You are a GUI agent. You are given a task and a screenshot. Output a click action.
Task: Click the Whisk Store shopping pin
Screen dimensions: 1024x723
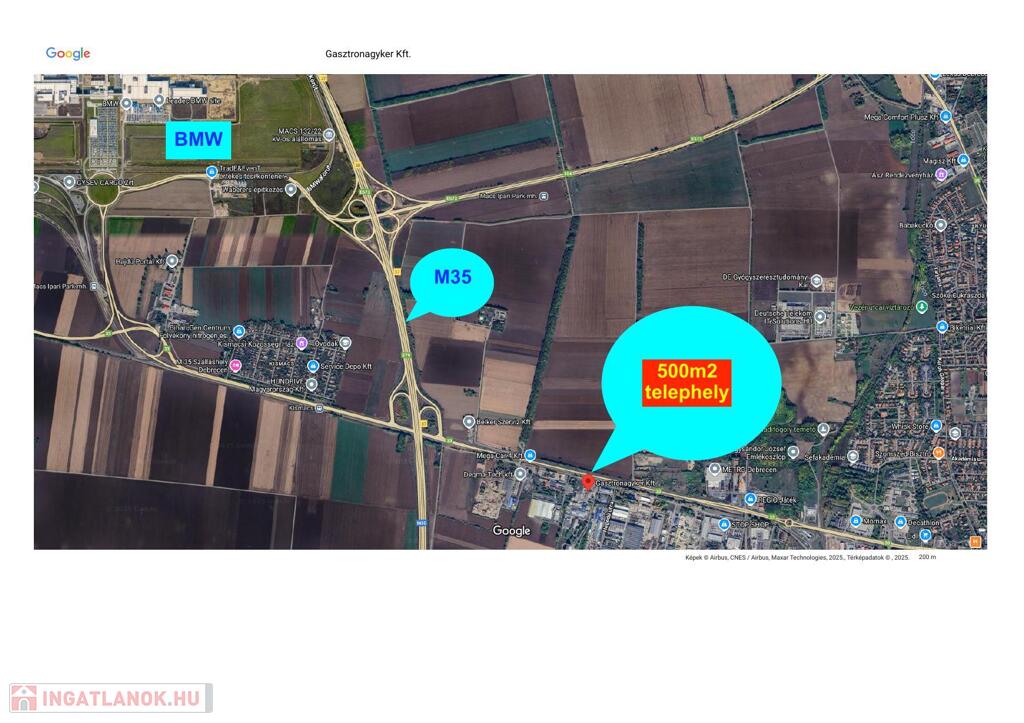tap(936, 426)
